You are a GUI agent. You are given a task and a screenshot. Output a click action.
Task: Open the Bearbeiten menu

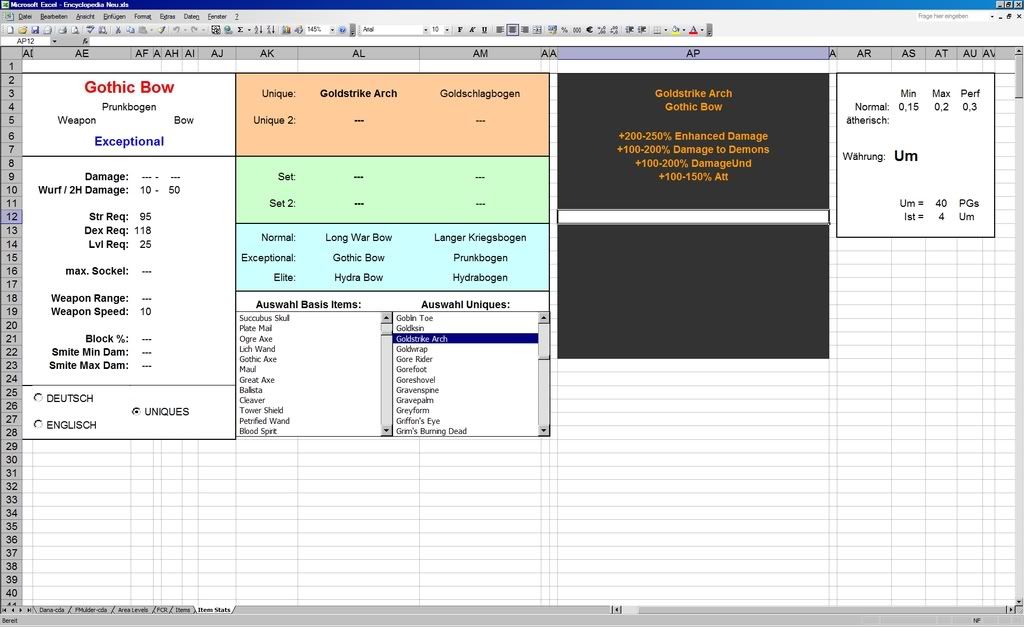coord(54,16)
